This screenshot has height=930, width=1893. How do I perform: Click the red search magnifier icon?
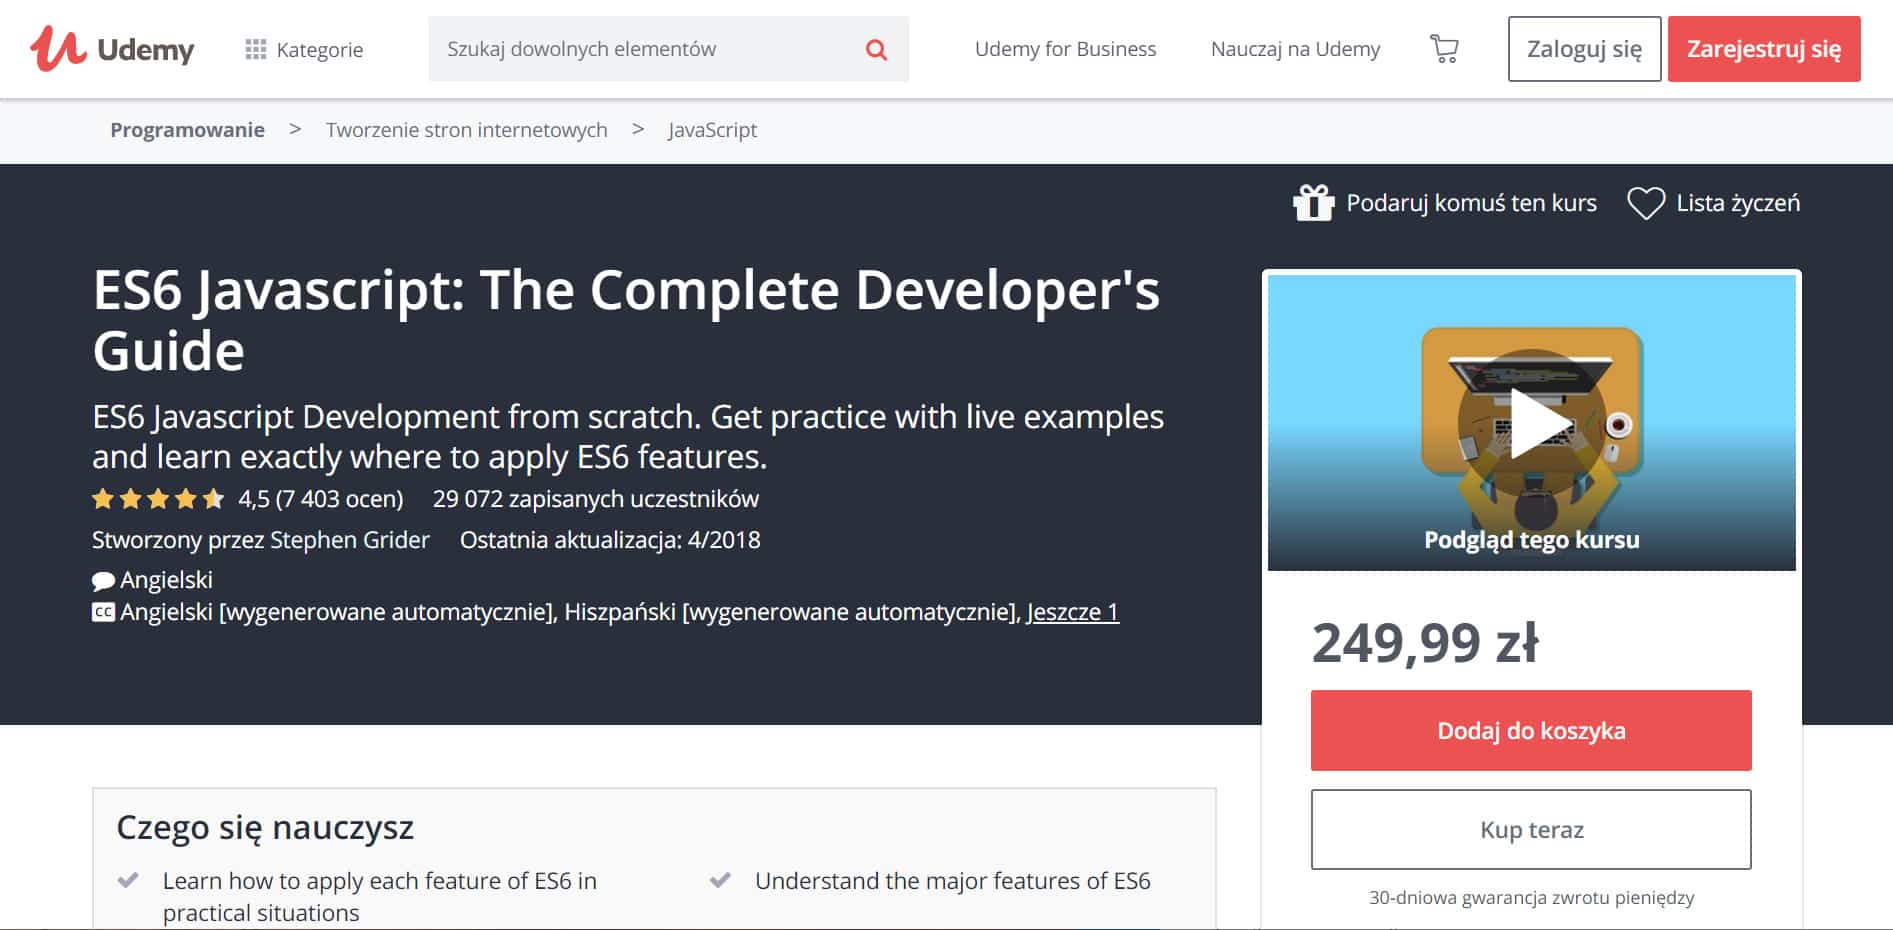point(876,49)
